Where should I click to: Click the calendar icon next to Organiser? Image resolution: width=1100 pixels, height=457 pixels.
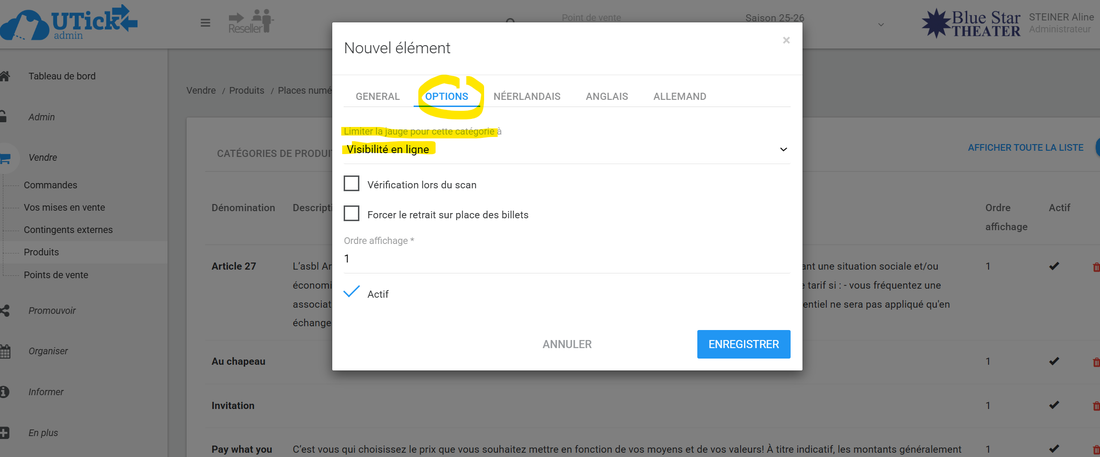click(6, 351)
